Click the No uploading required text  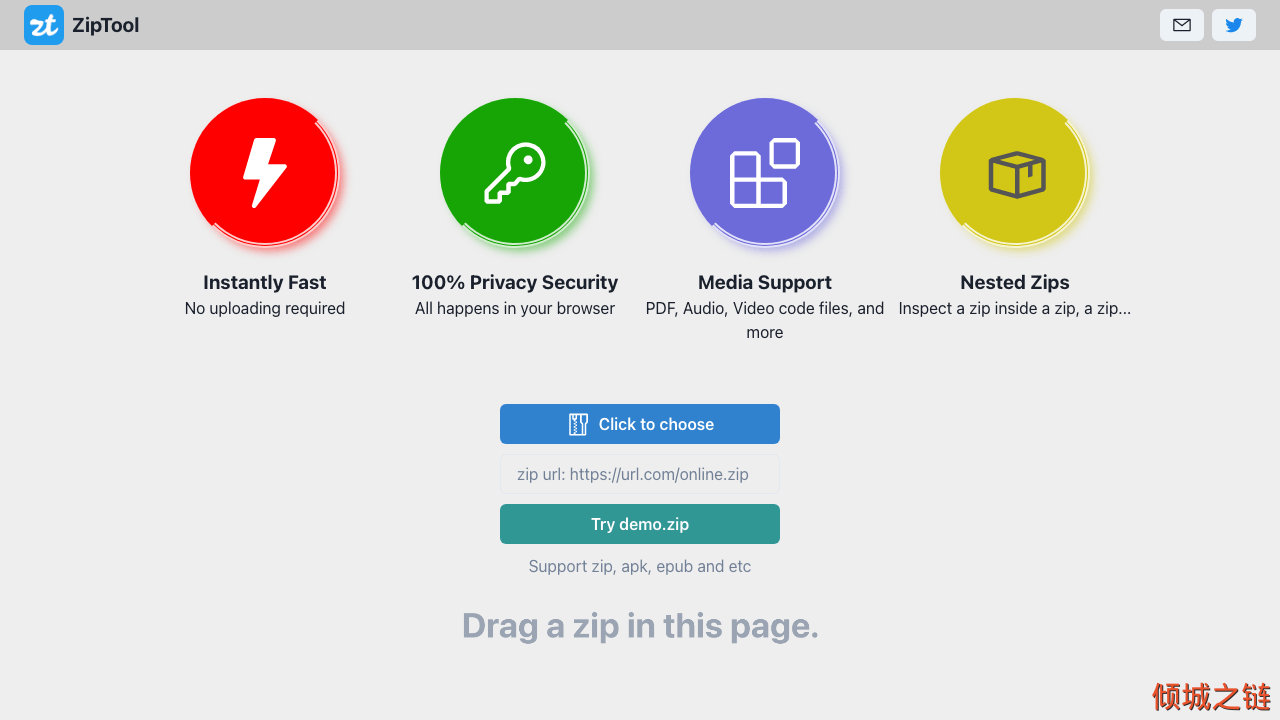click(x=265, y=308)
